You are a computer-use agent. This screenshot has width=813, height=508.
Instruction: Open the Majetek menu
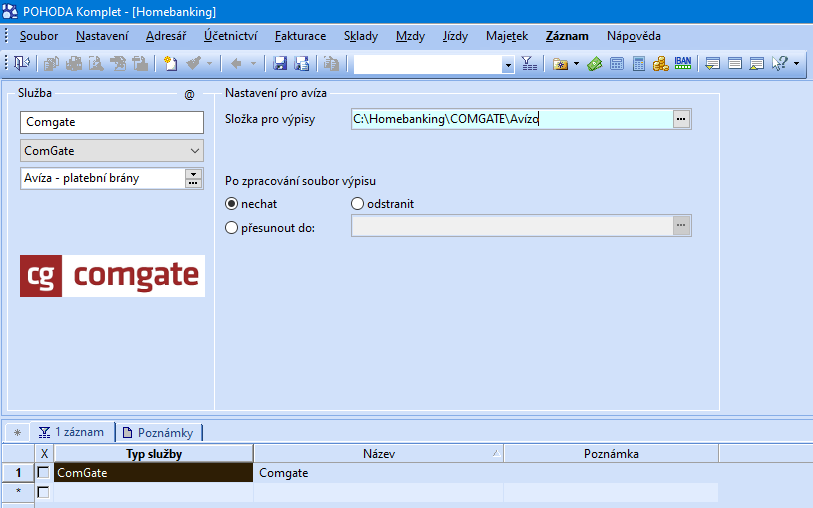(507, 36)
